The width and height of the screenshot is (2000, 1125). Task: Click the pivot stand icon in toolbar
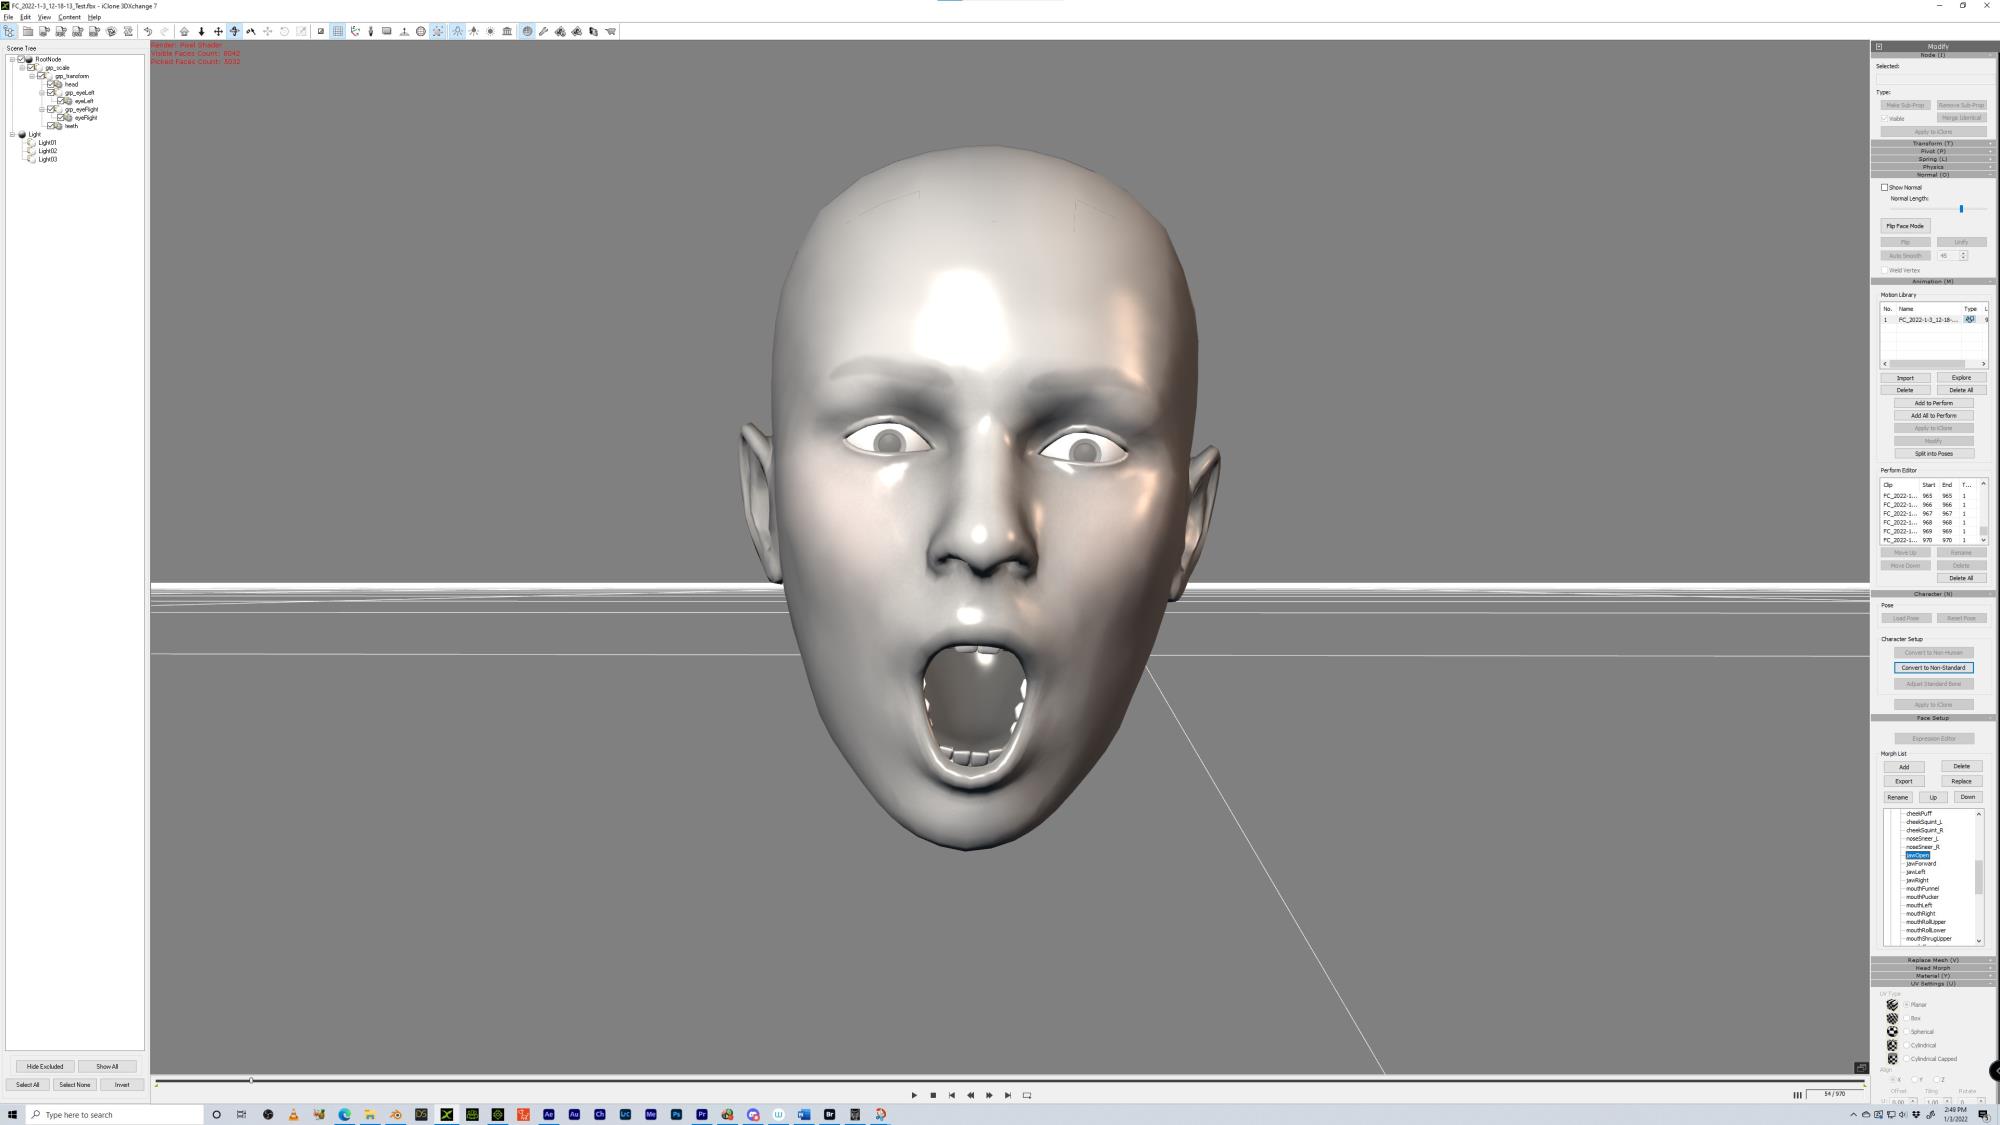(404, 31)
